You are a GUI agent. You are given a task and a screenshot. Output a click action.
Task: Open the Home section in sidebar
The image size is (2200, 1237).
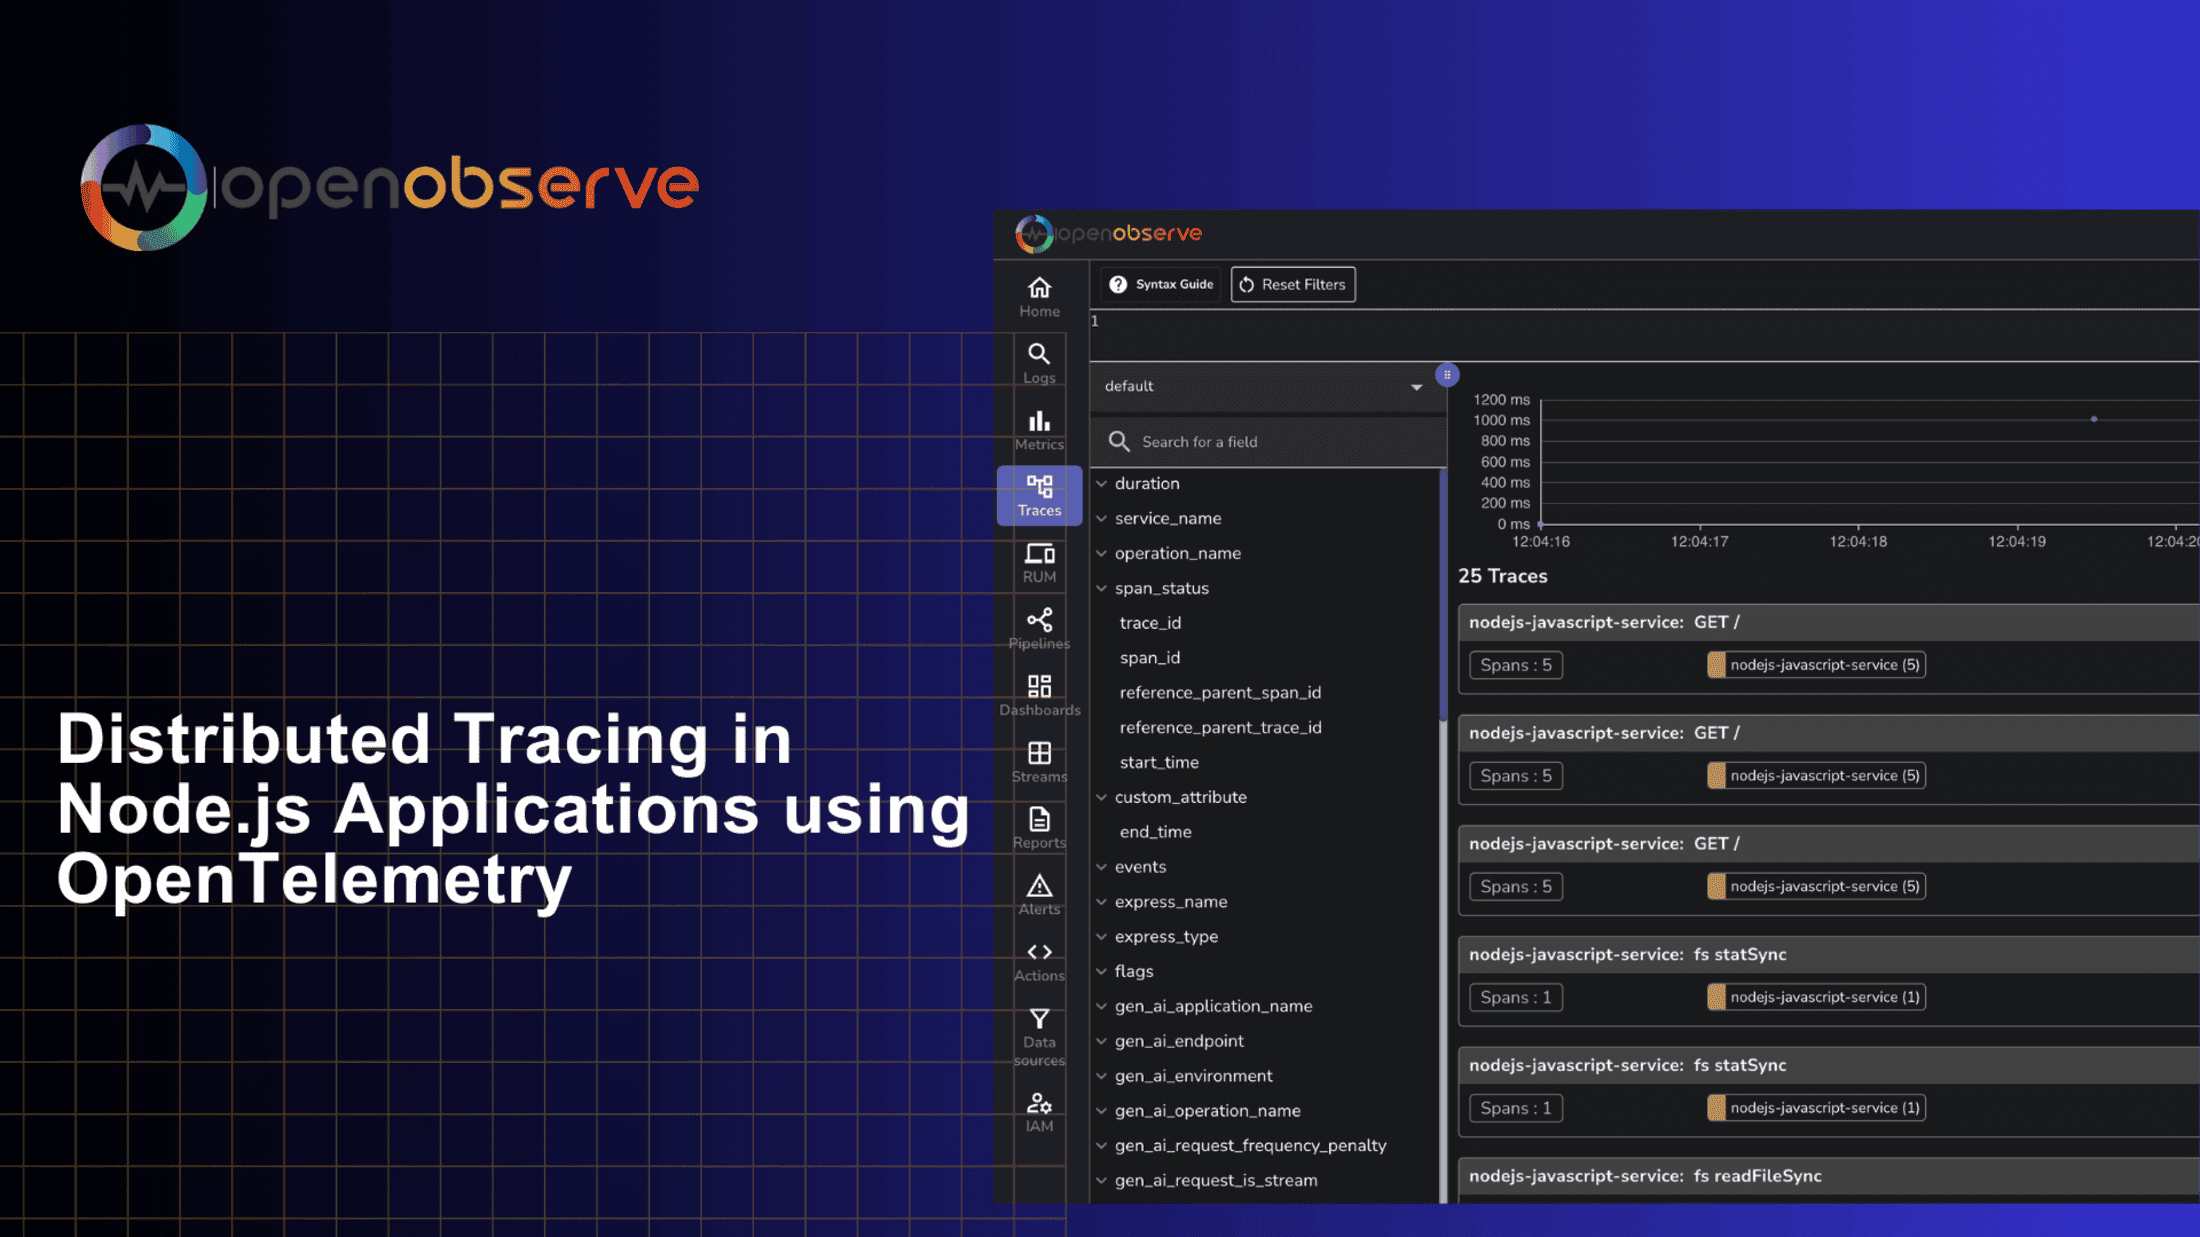(1039, 297)
